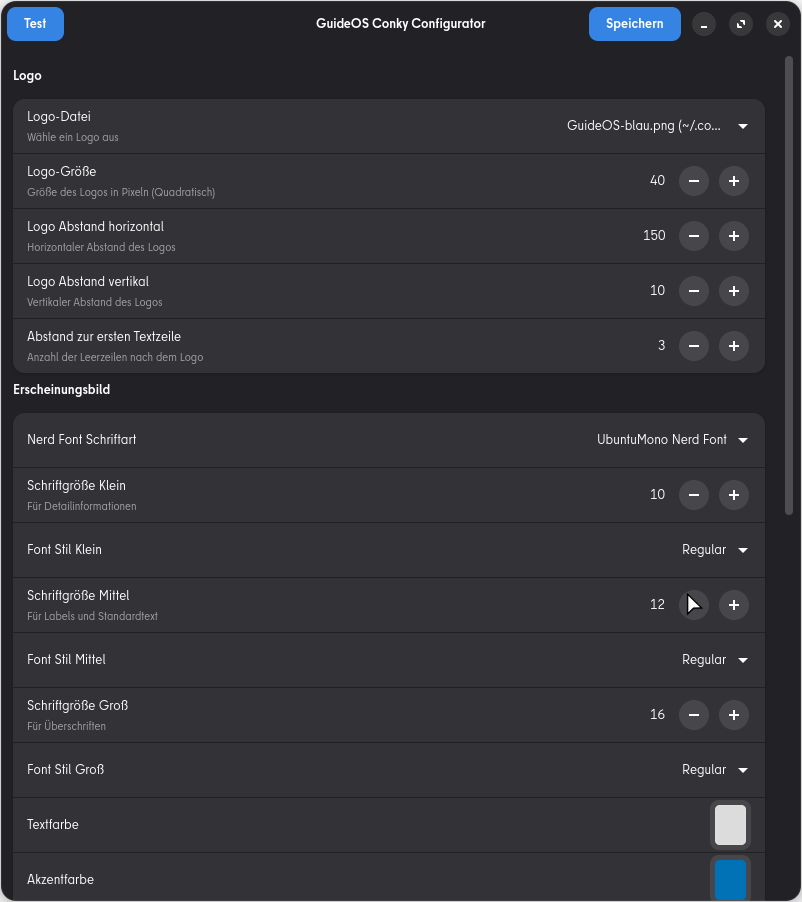Viewport: 802px width, 902px height.
Task: Click the Test button
Action: (35, 24)
